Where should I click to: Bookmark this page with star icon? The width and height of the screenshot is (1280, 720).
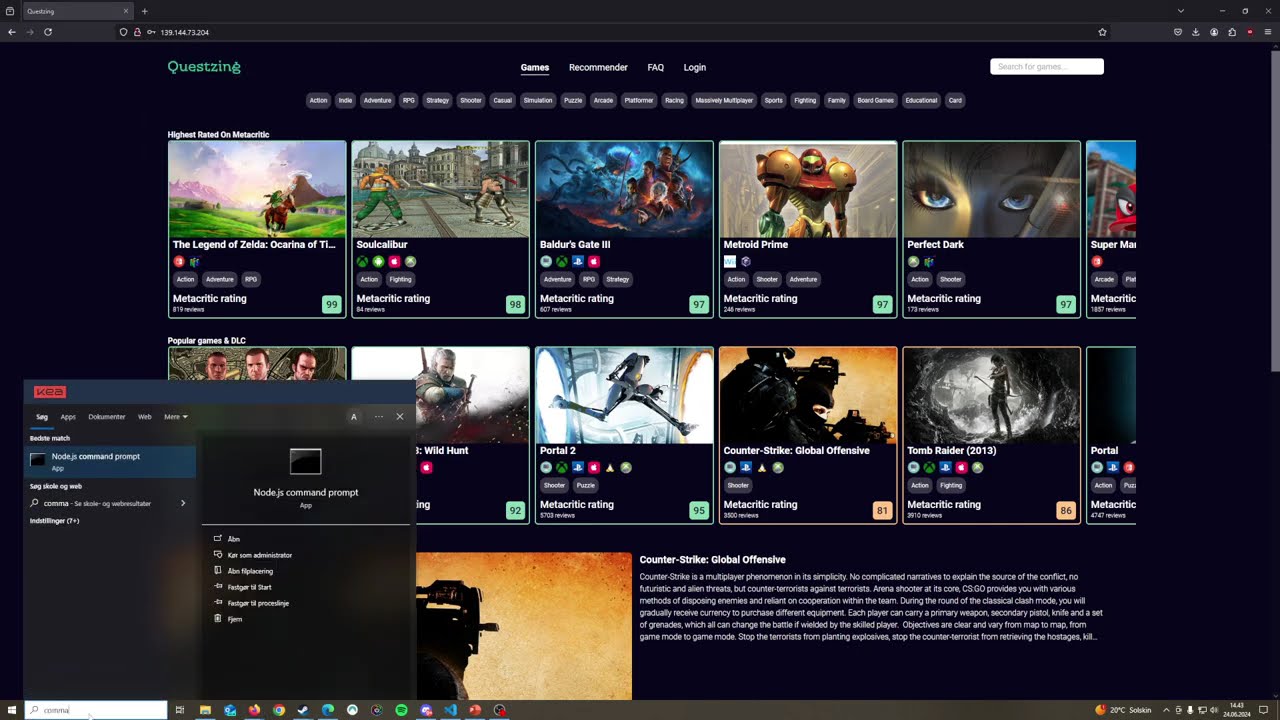pos(1102,32)
